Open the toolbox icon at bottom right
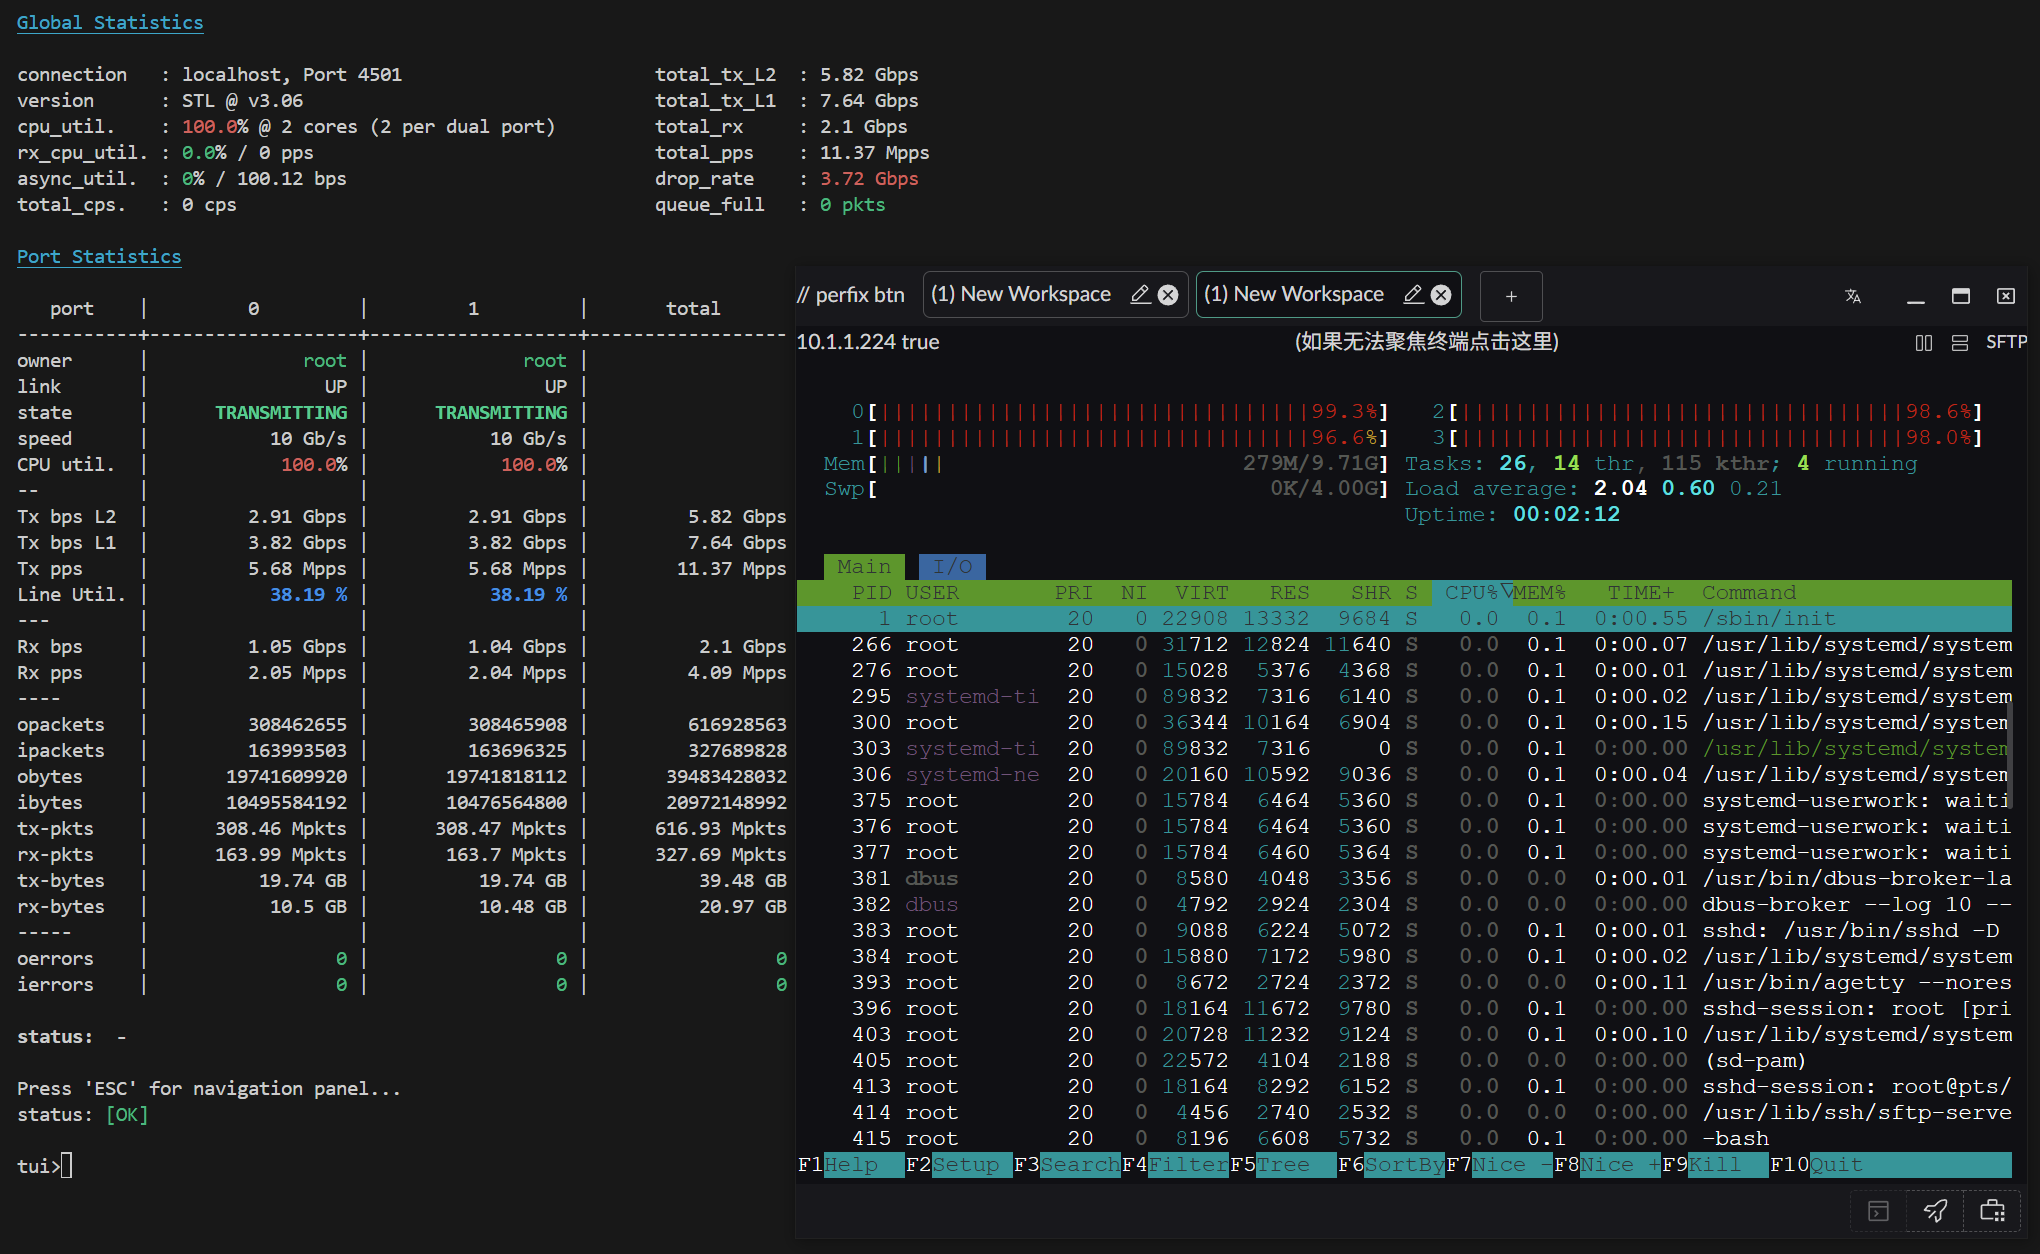The image size is (2040, 1254). [1992, 1211]
